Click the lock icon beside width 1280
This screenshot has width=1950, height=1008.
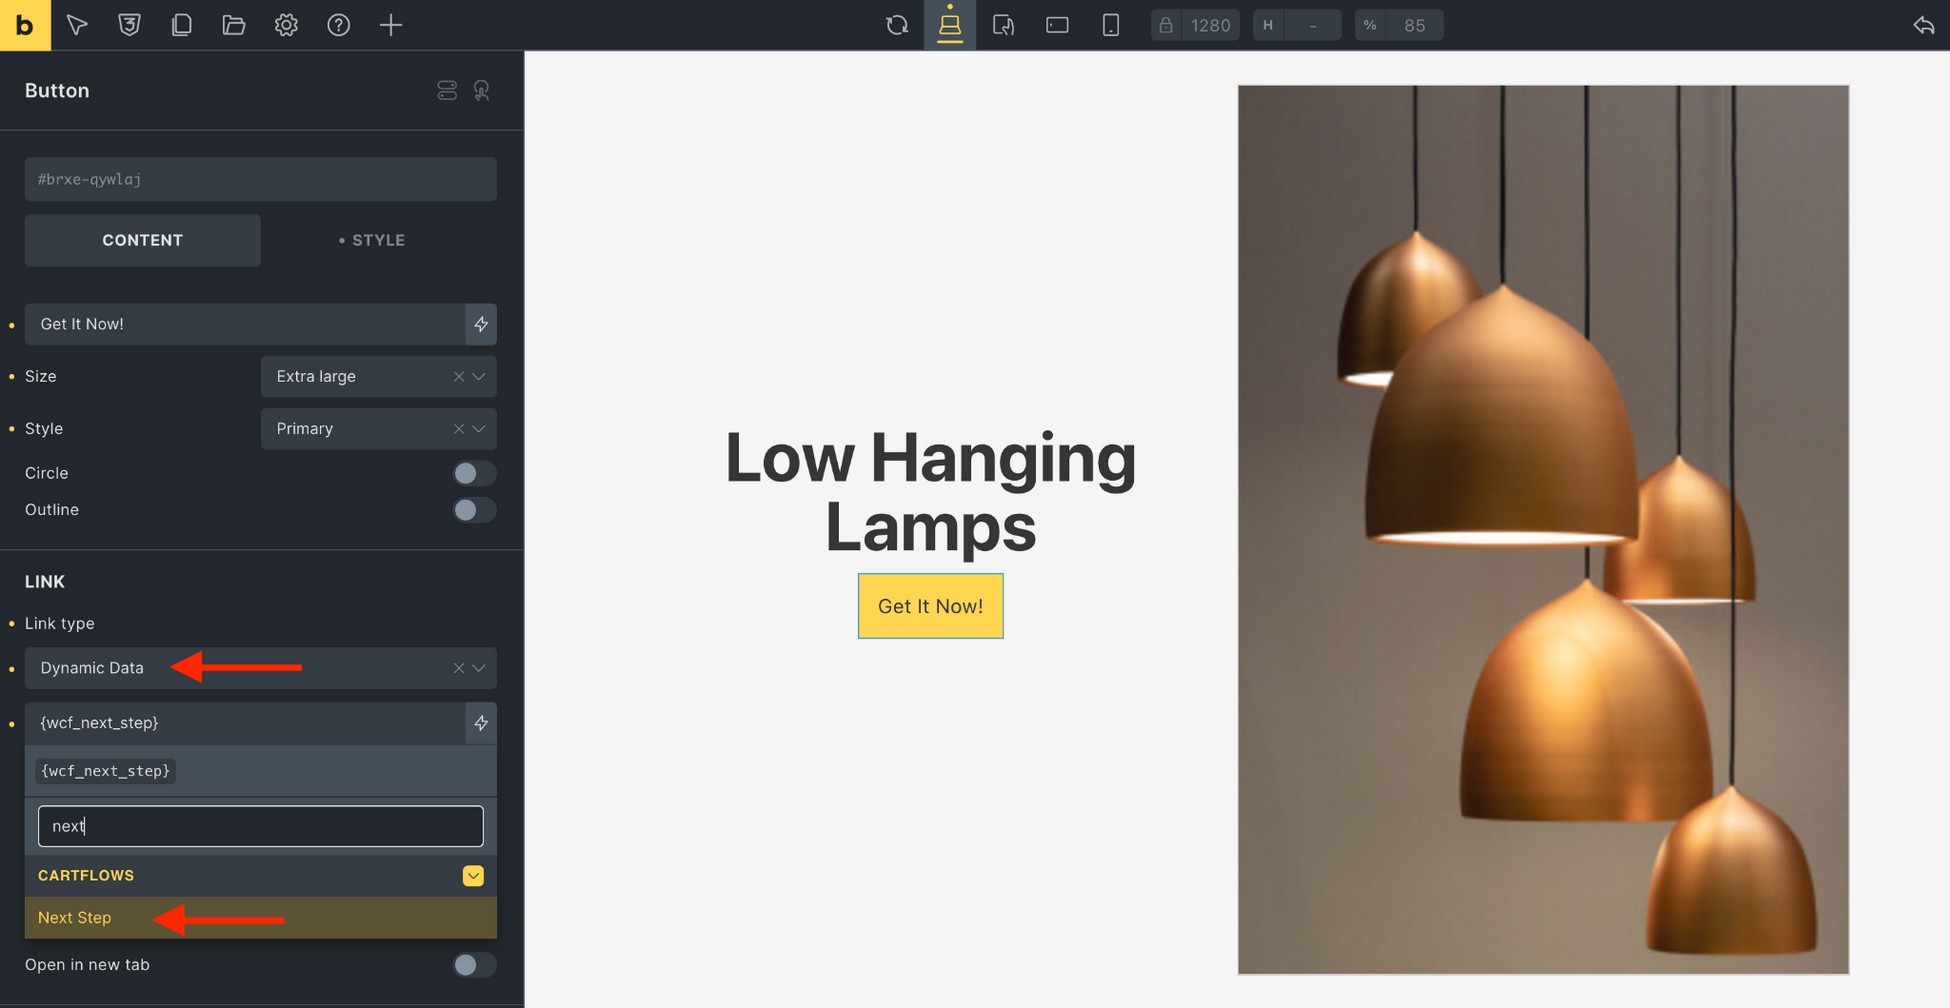[x=1166, y=25]
